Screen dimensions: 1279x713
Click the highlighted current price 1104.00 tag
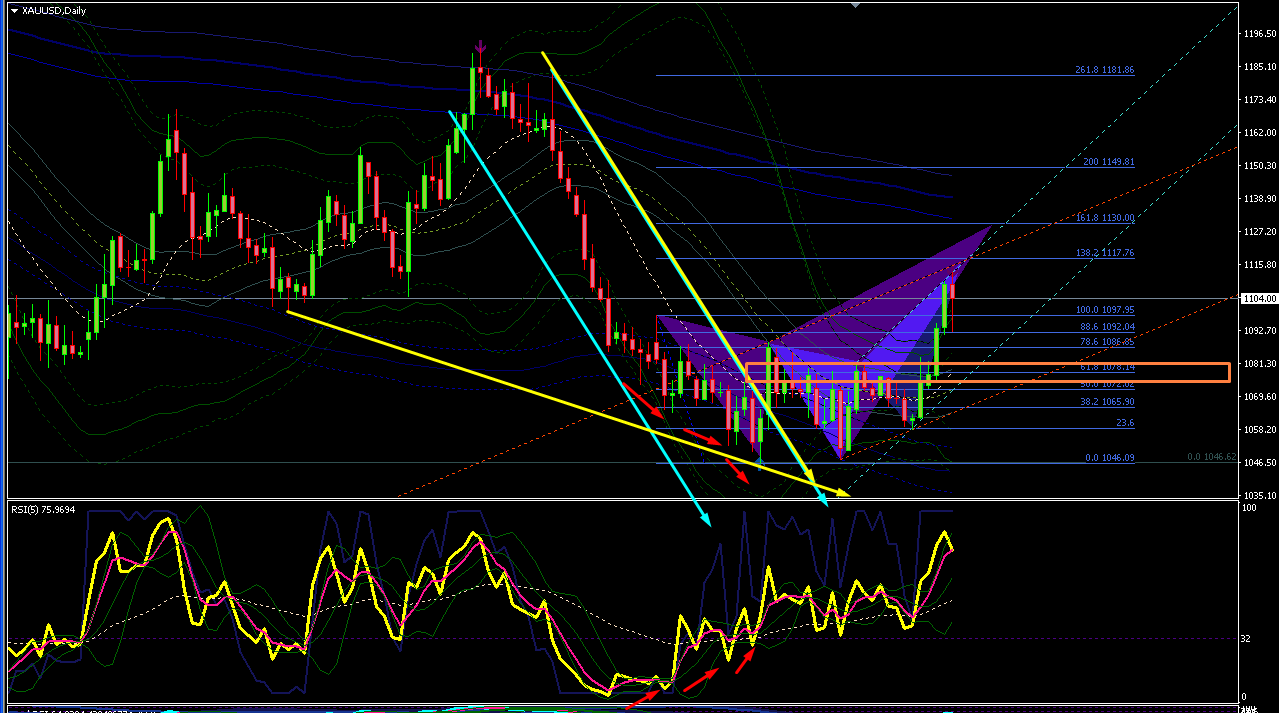pos(1259,298)
